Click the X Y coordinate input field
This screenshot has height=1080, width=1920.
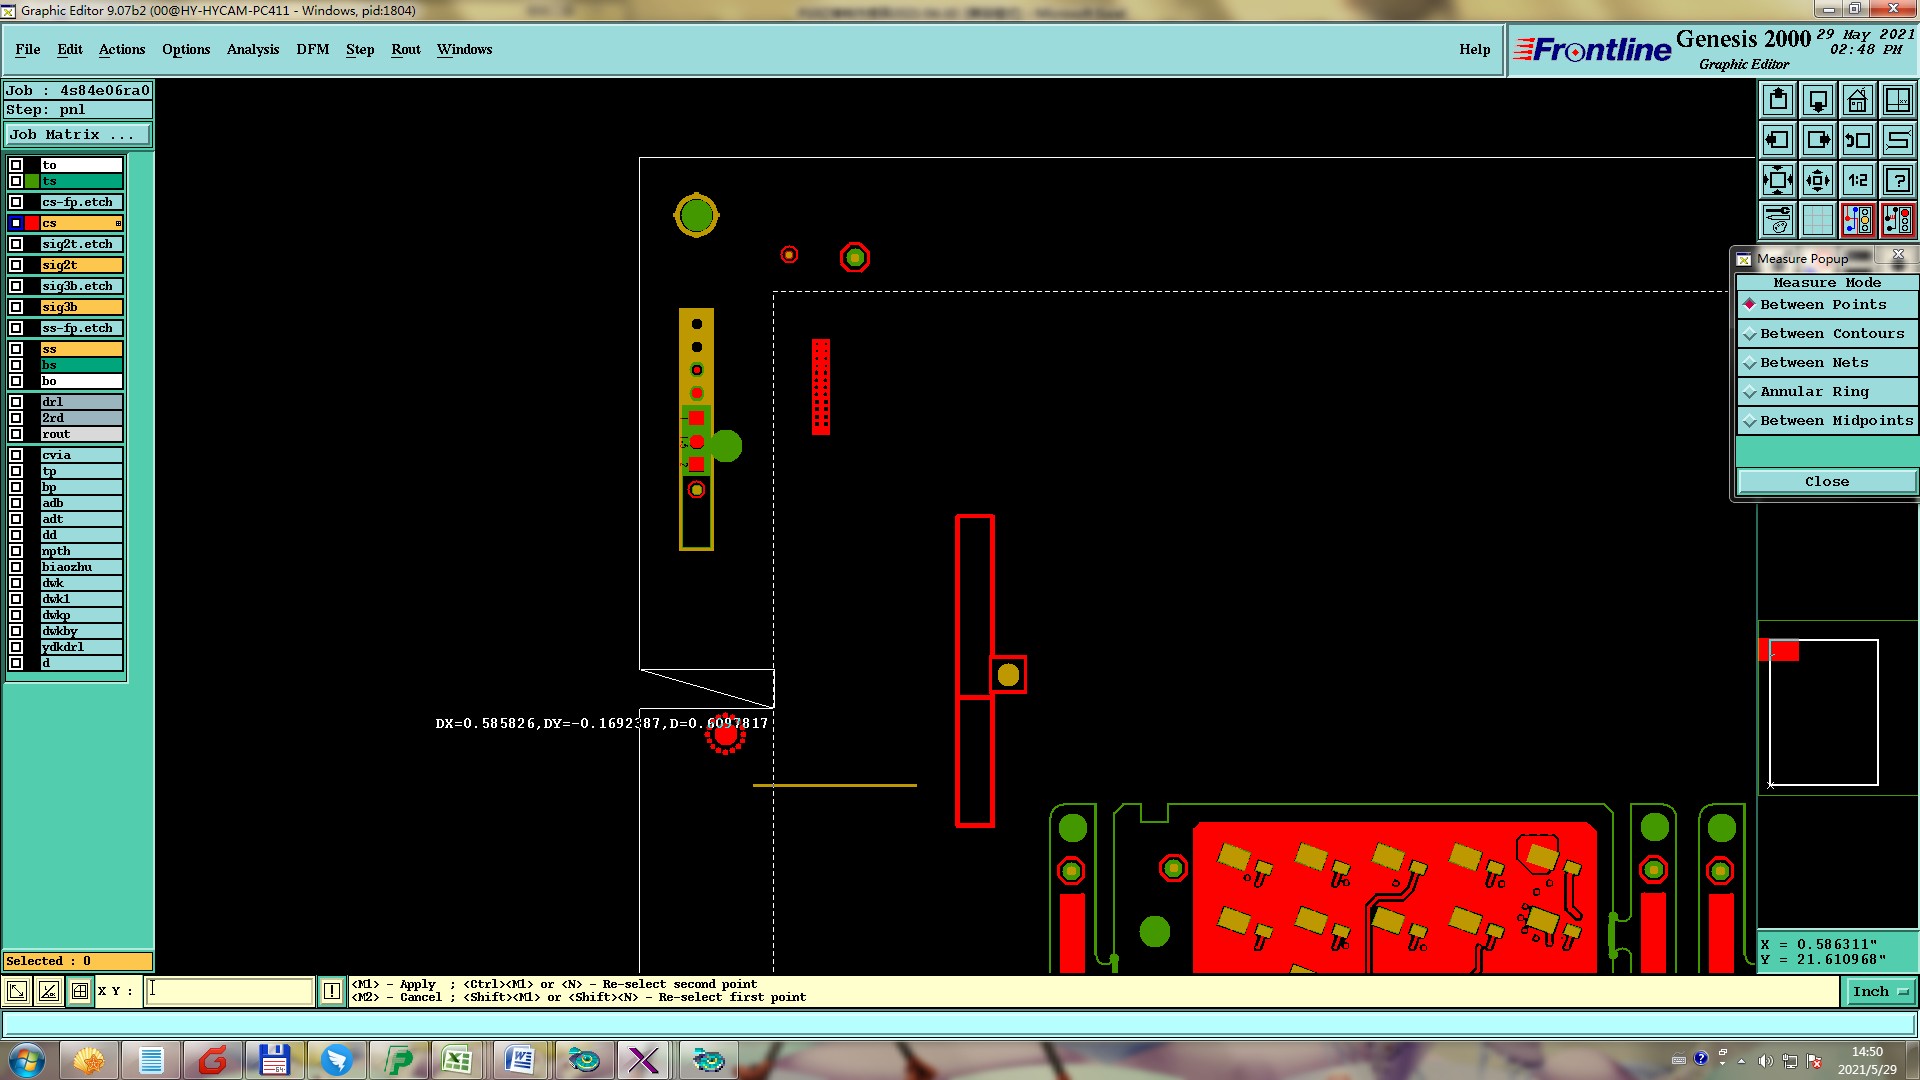click(x=230, y=991)
